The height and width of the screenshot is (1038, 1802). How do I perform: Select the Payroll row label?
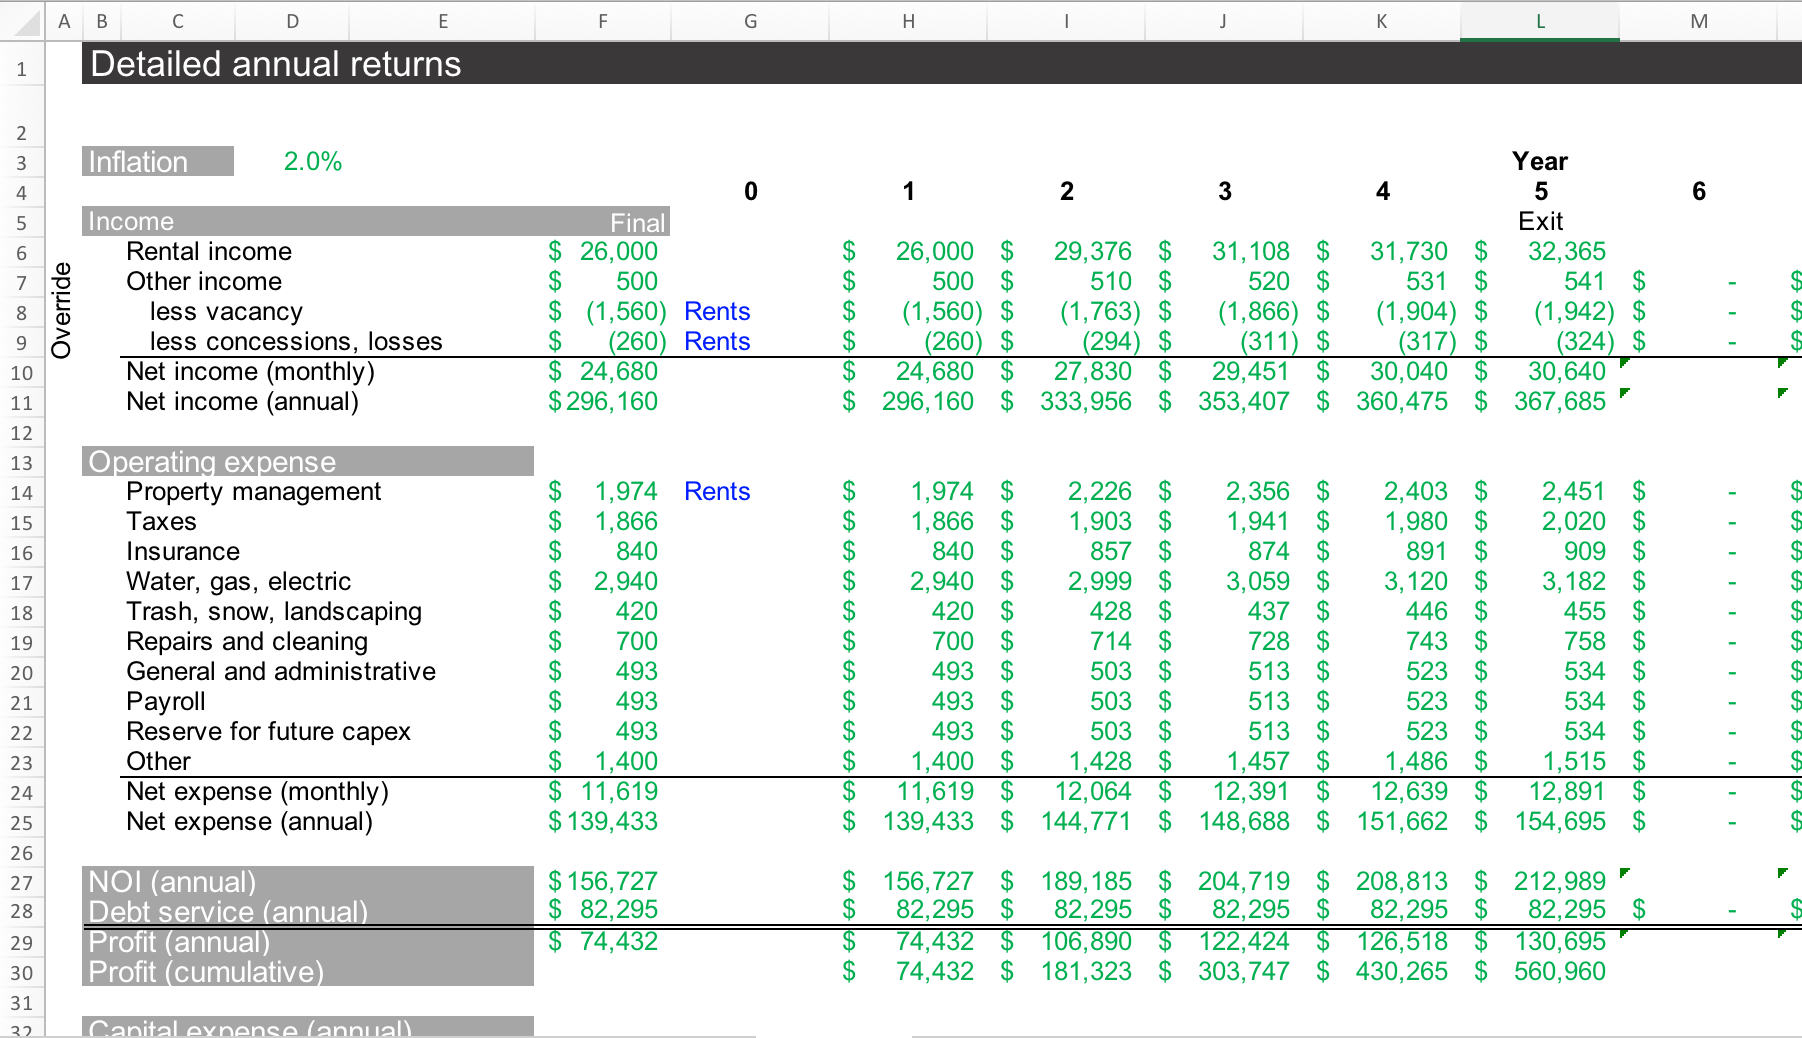[x=166, y=701]
